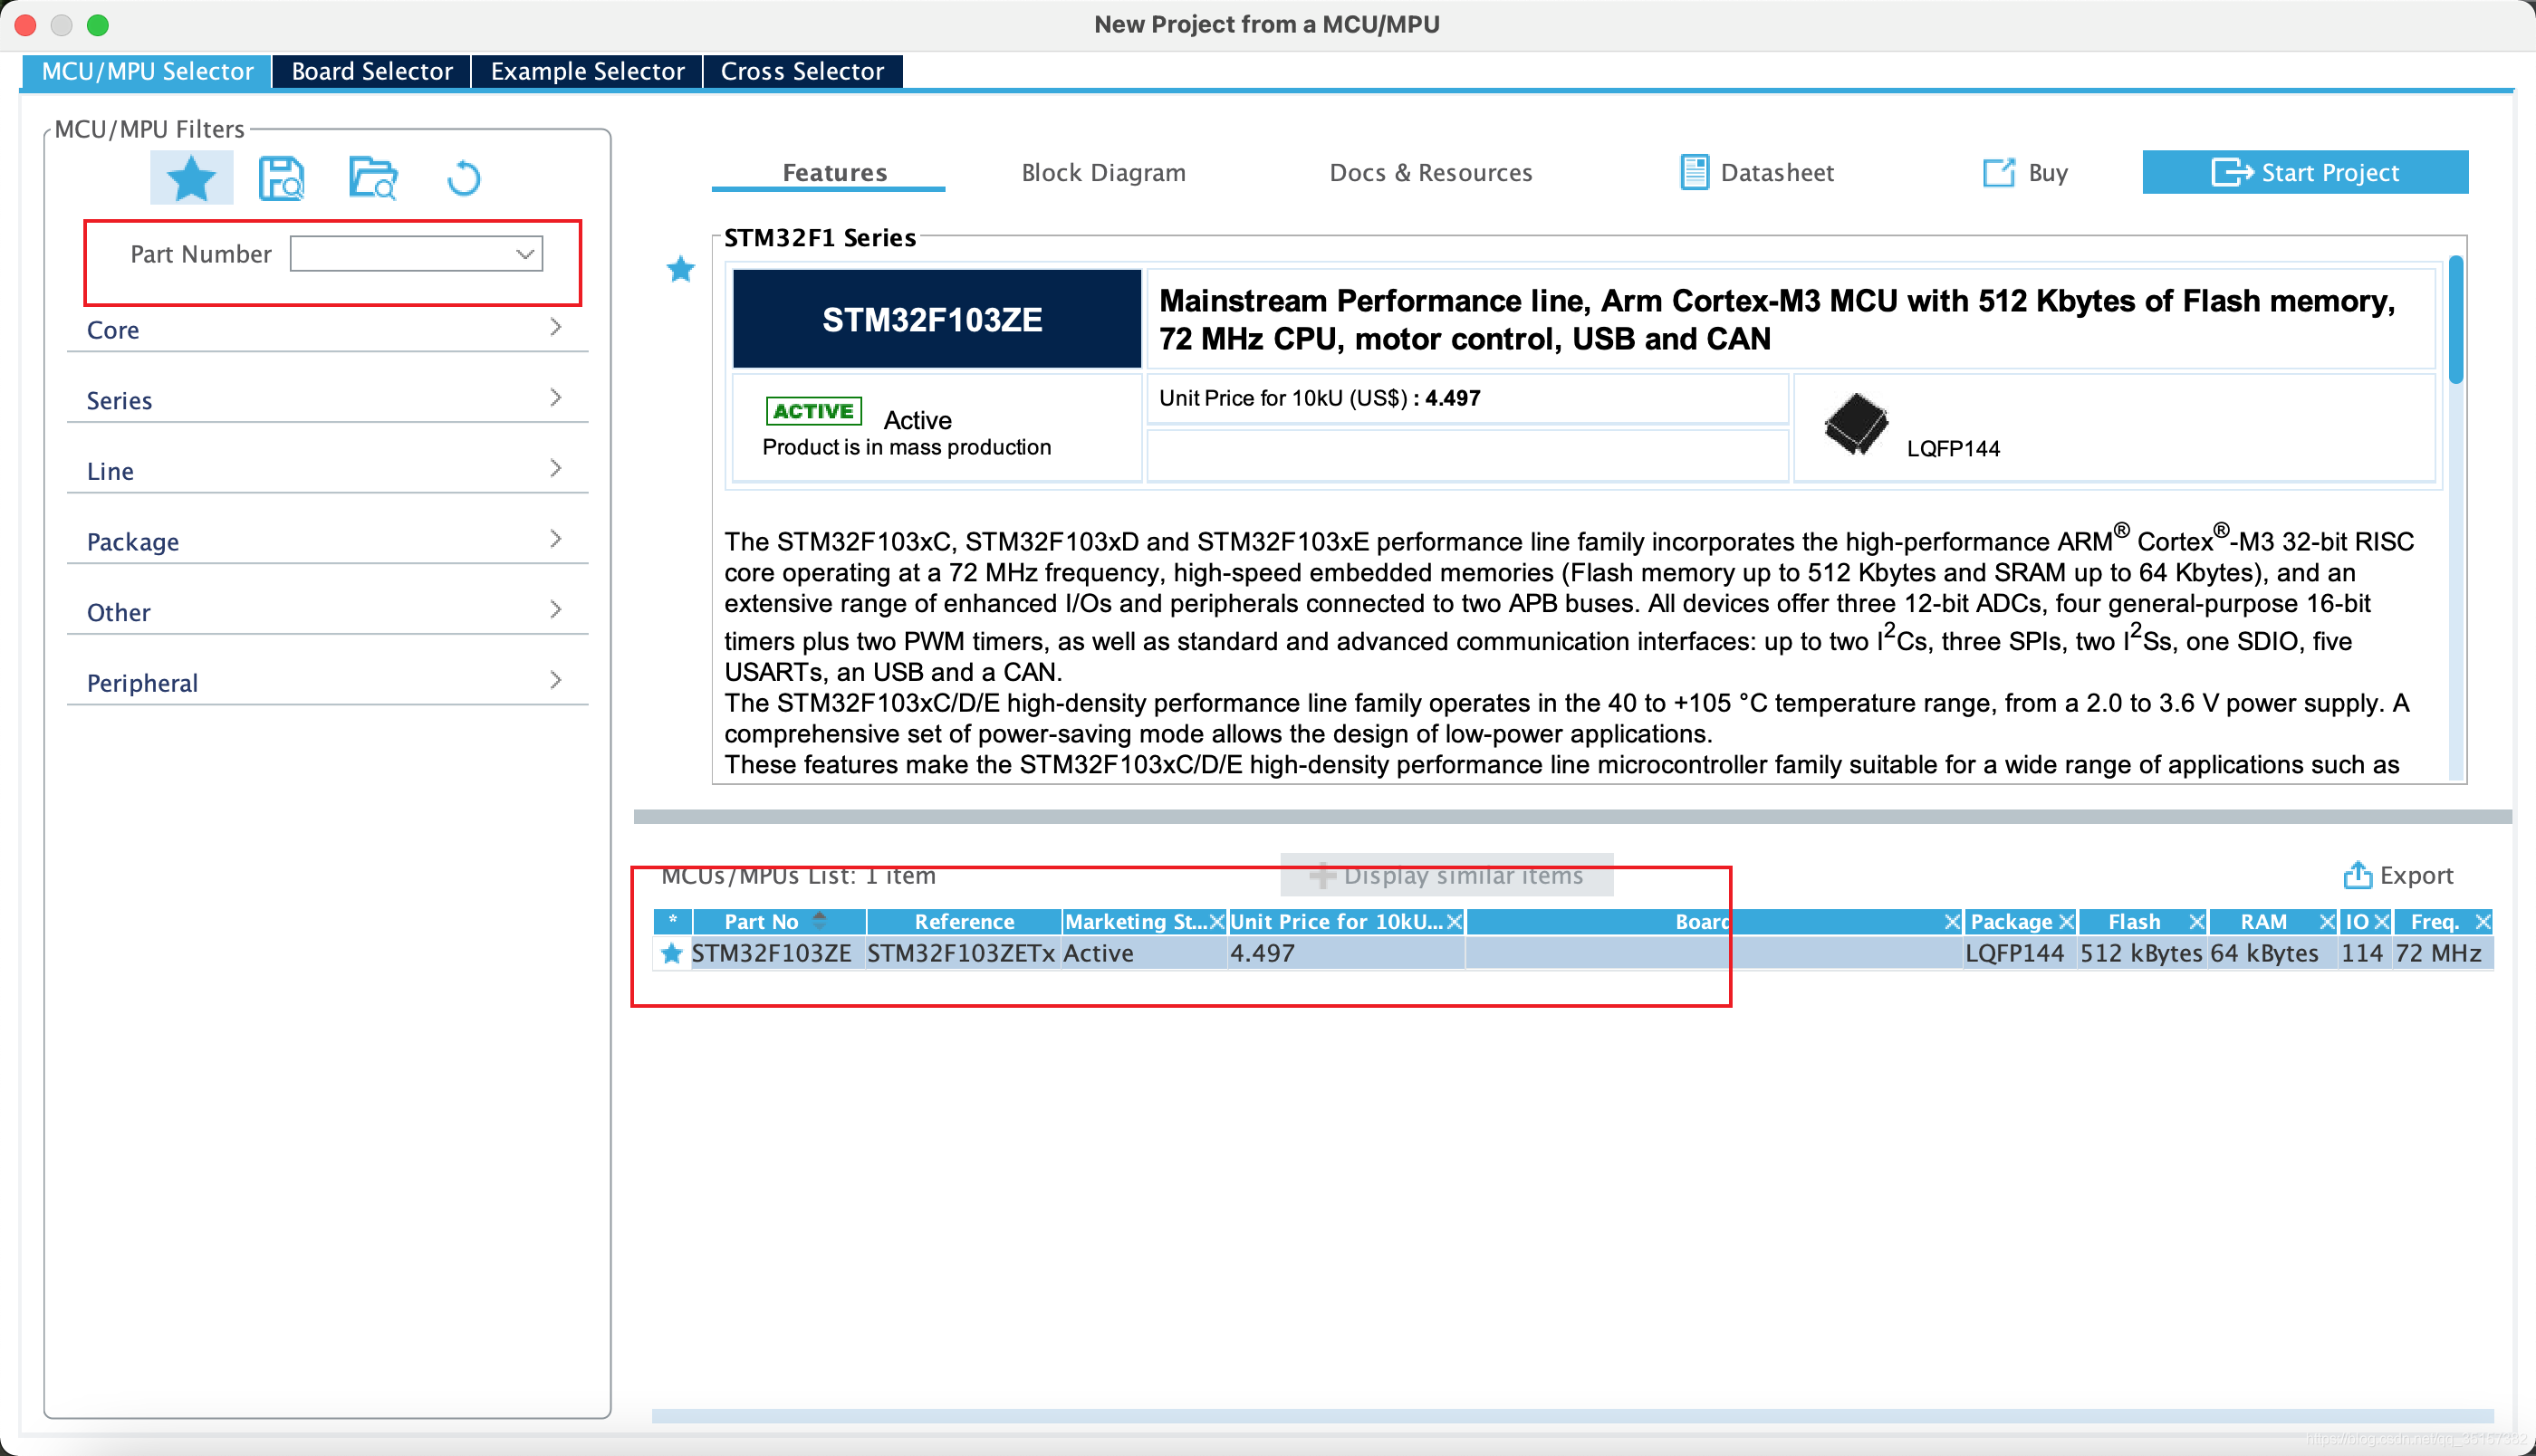Click the panel splitter bar above MCU list

click(1572, 816)
